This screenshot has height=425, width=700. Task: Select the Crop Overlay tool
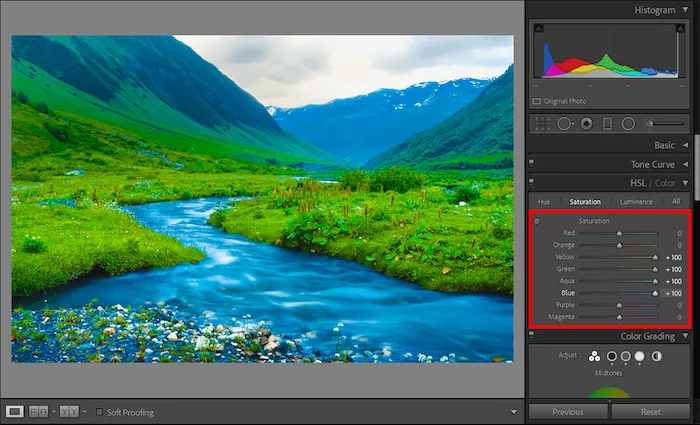542,124
